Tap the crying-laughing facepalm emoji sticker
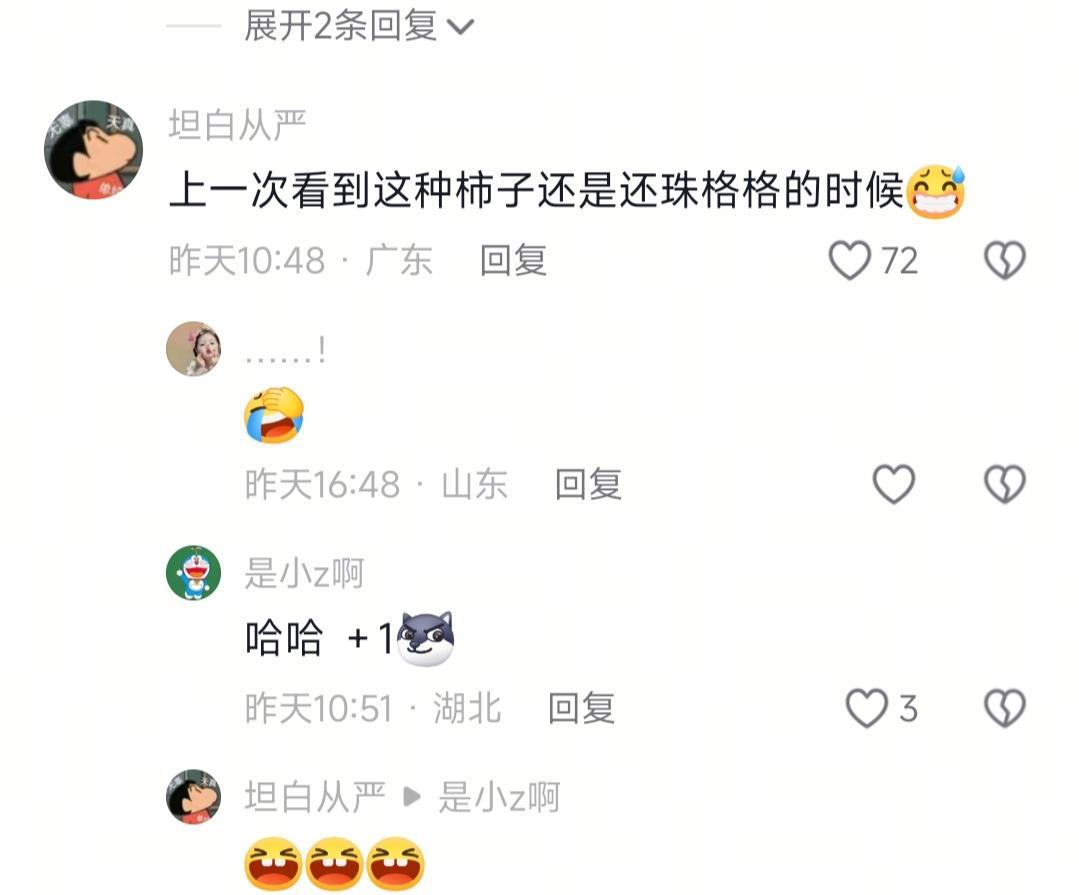 pyautogui.click(x=274, y=414)
